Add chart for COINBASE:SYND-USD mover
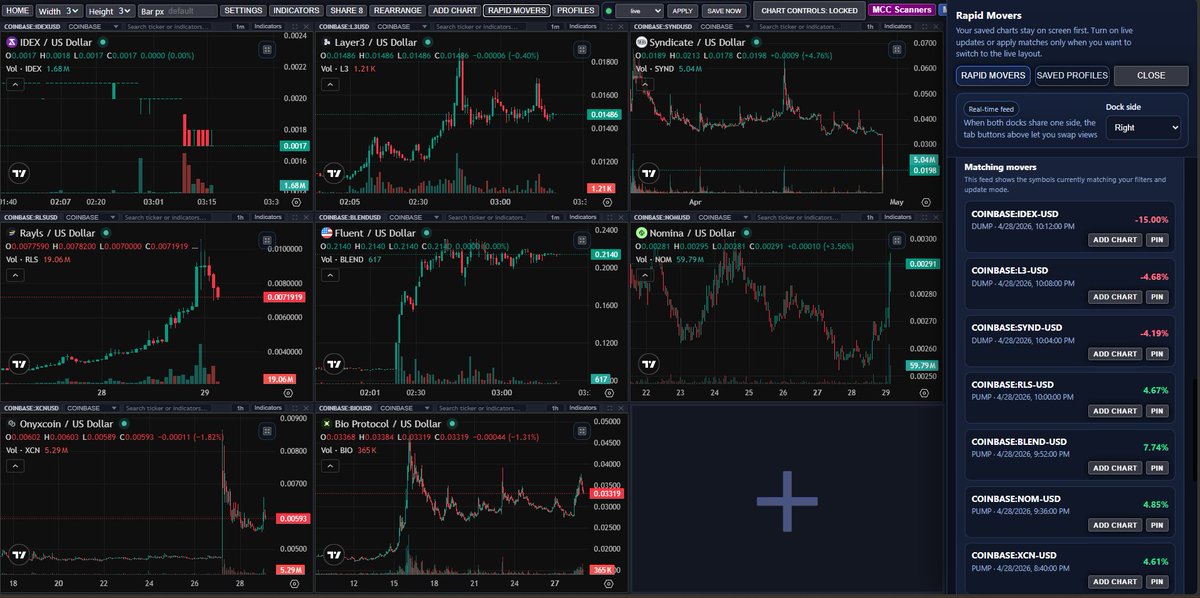The image size is (1200, 598). point(1115,354)
